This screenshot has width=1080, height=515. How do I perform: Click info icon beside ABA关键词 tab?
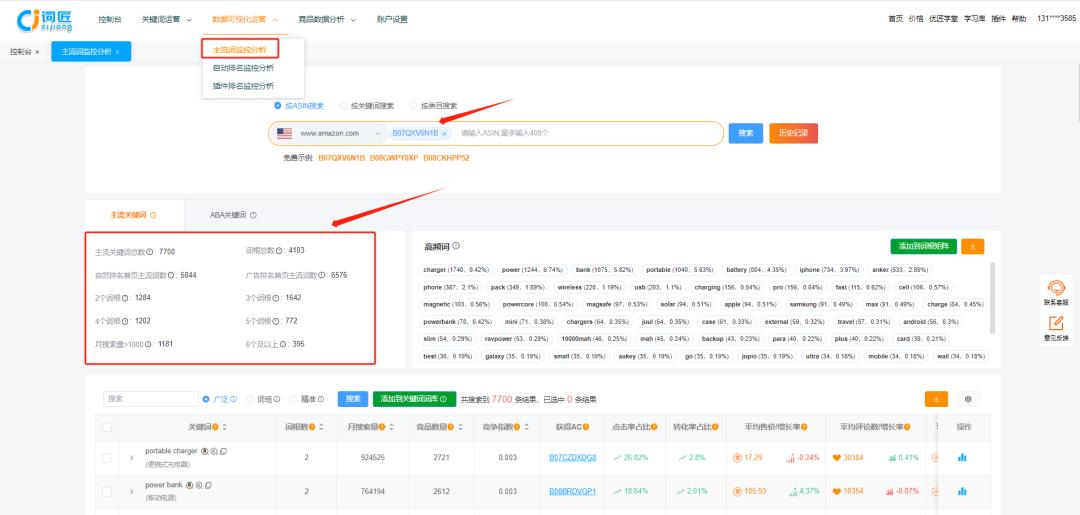pyautogui.click(x=253, y=215)
